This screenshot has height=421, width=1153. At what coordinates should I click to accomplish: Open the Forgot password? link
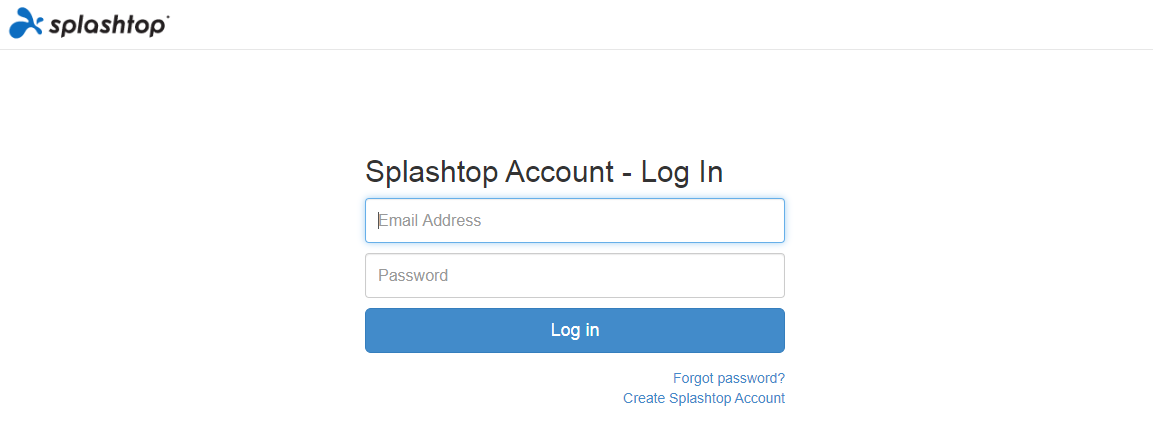click(728, 378)
